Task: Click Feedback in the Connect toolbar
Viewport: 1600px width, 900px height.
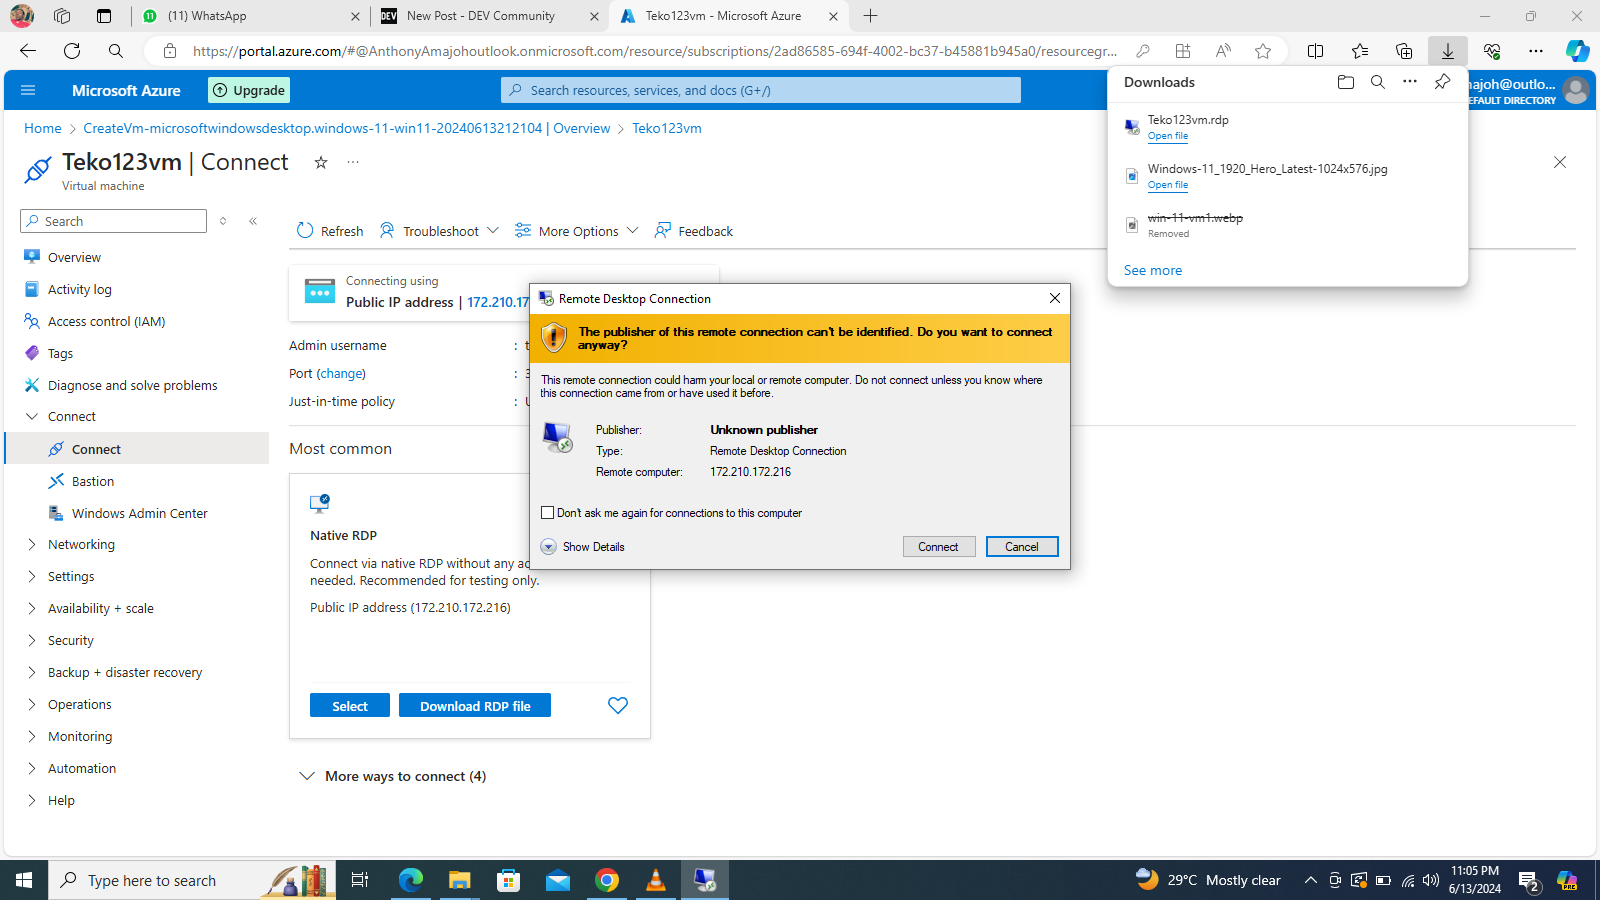Action: [694, 231]
